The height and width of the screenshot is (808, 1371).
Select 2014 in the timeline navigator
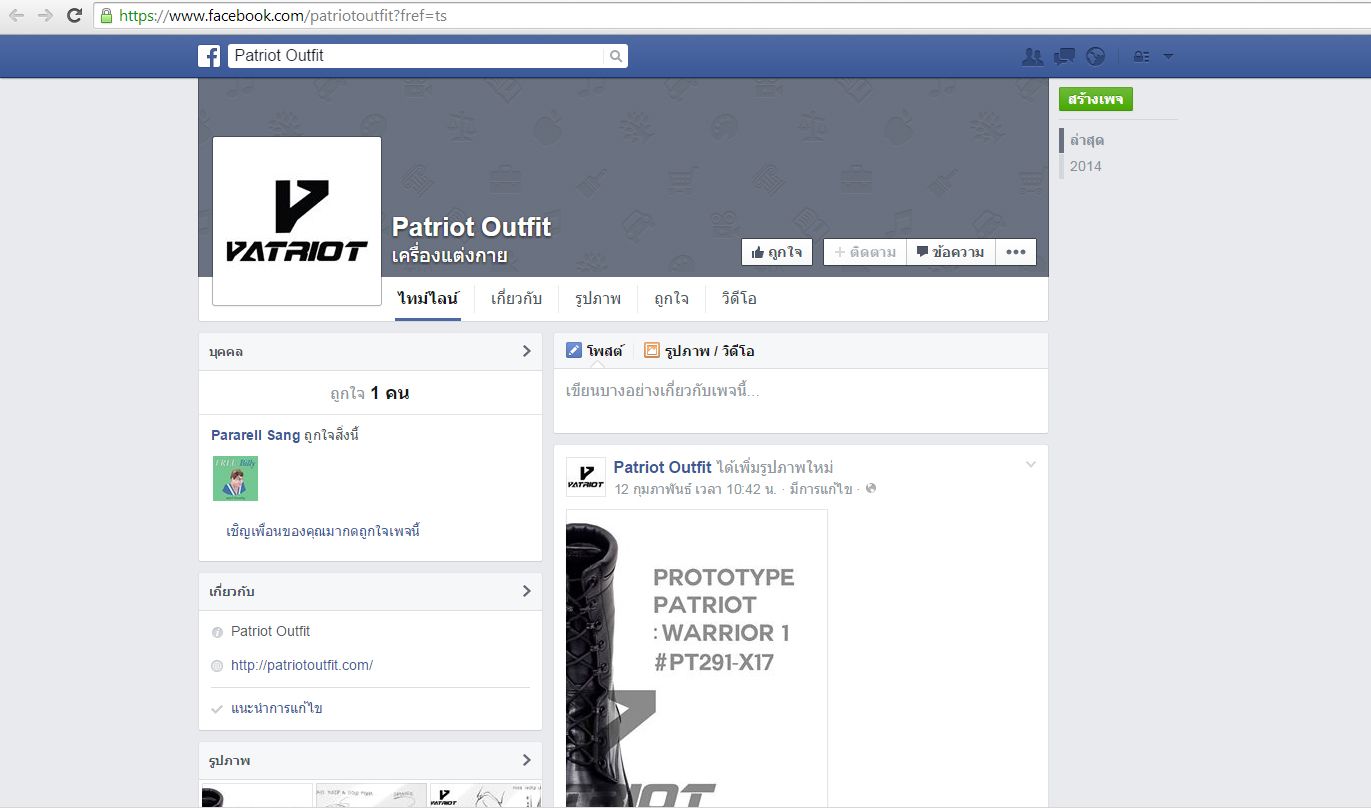pyautogui.click(x=1085, y=166)
